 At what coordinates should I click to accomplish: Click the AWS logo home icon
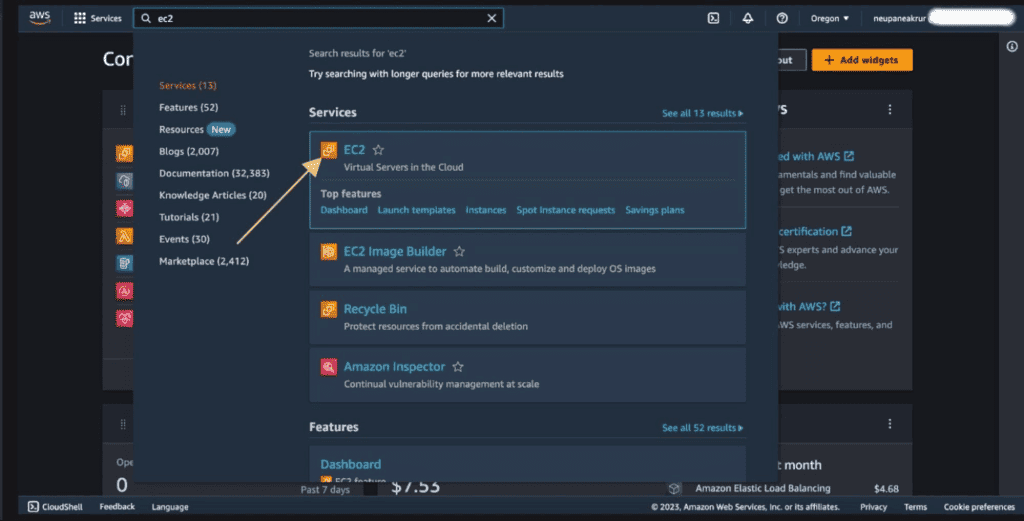pyautogui.click(x=40, y=18)
